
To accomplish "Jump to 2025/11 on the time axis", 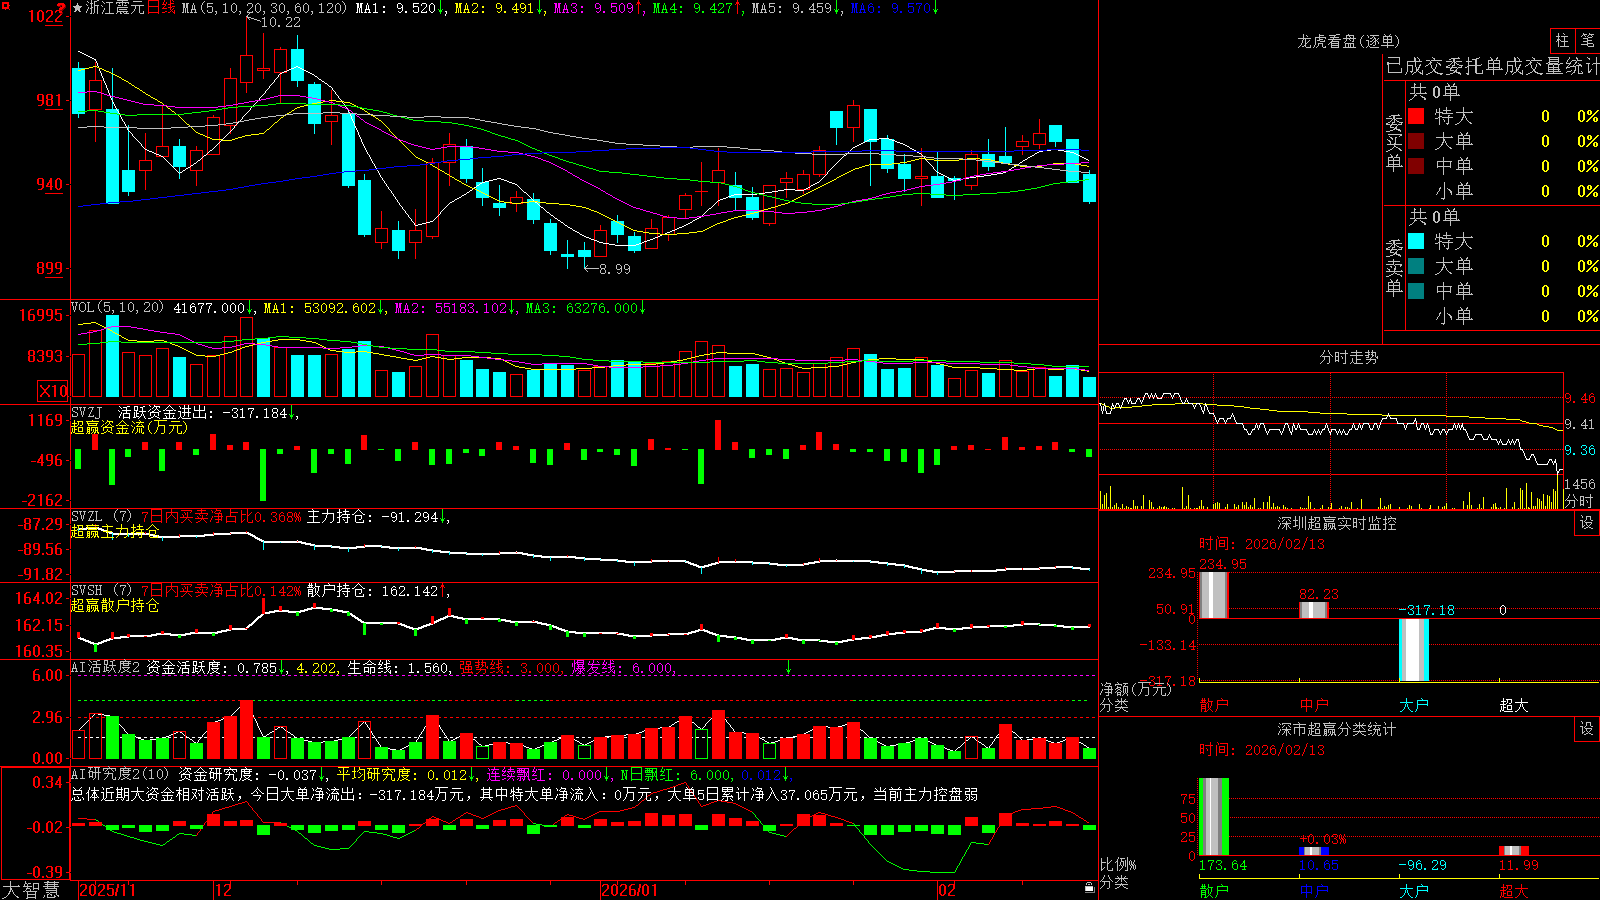I will tap(107, 890).
